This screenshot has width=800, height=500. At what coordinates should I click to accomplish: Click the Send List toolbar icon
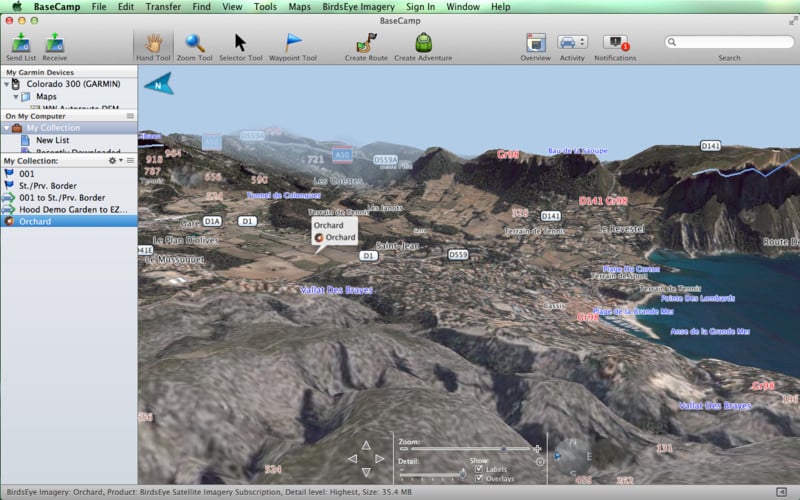click(x=21, y=43)
